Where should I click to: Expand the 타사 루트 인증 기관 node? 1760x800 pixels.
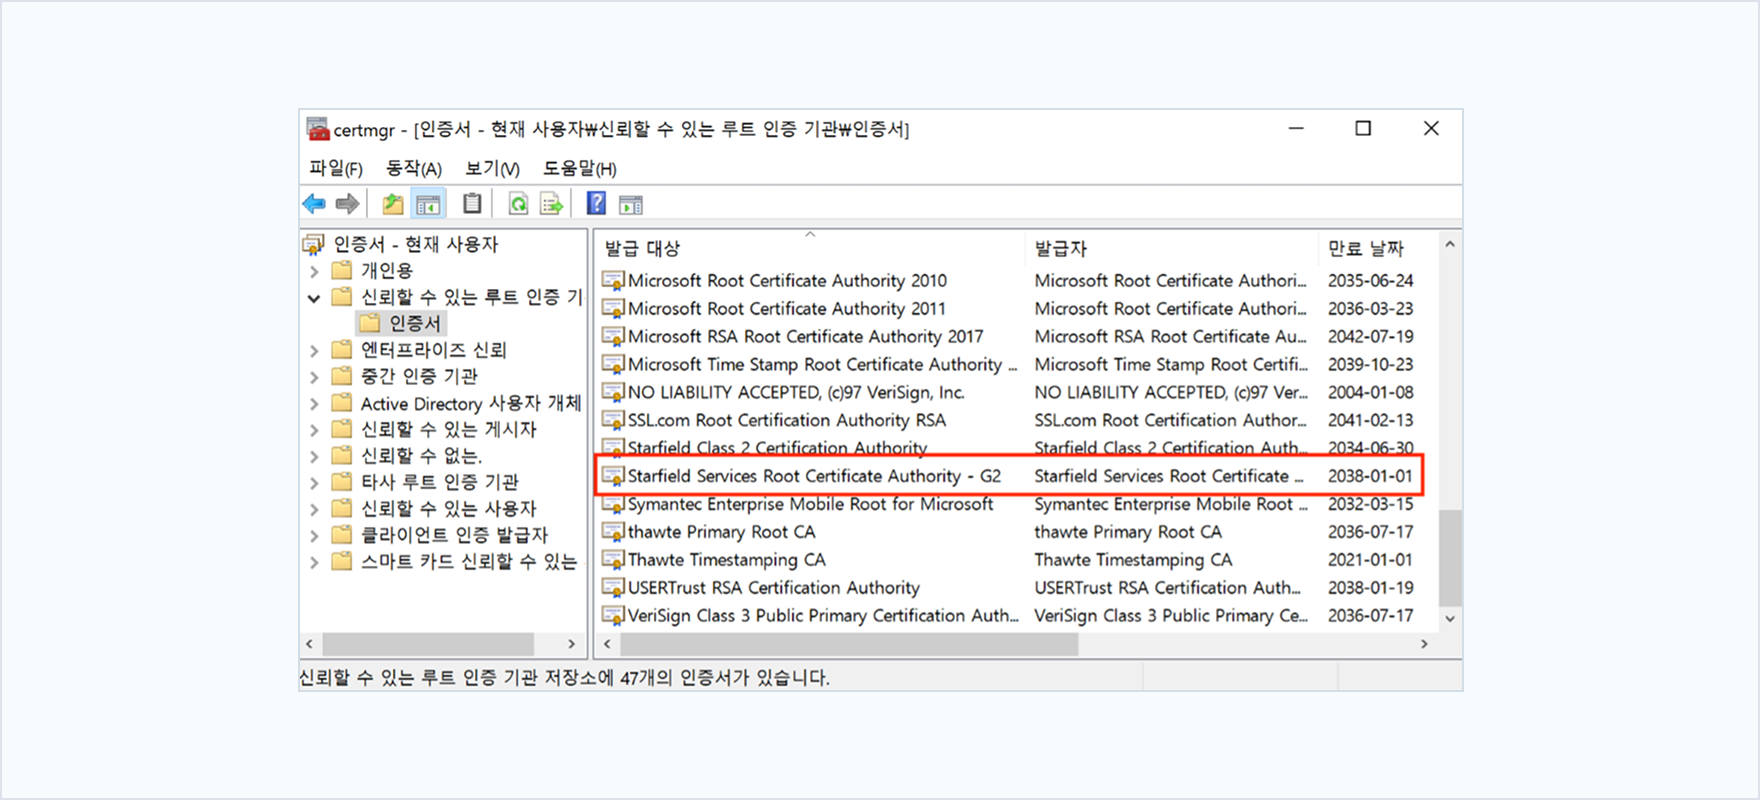[x=314, y=482]
